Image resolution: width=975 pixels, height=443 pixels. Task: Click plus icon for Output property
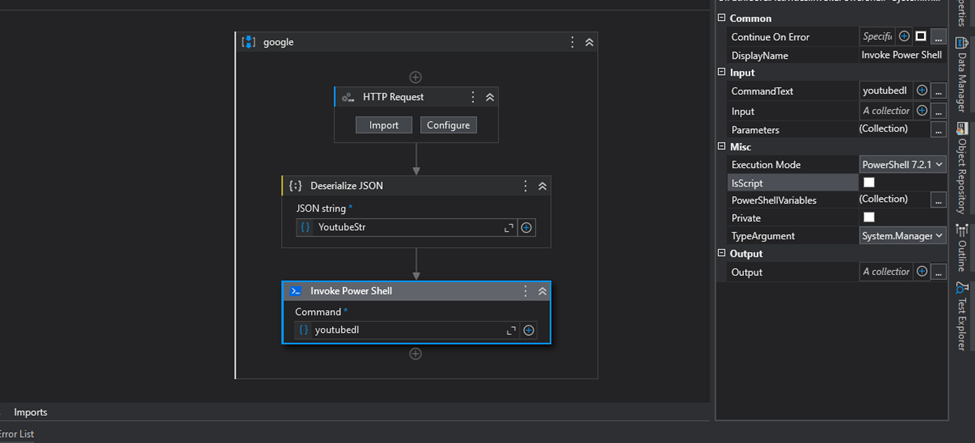(x=922, y=271)
